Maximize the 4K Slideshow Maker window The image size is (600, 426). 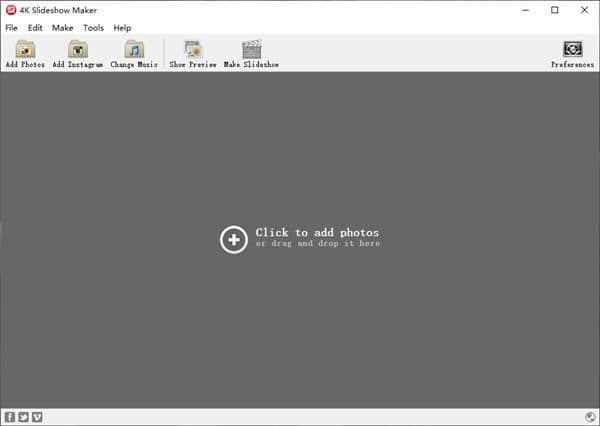[554, 10]
